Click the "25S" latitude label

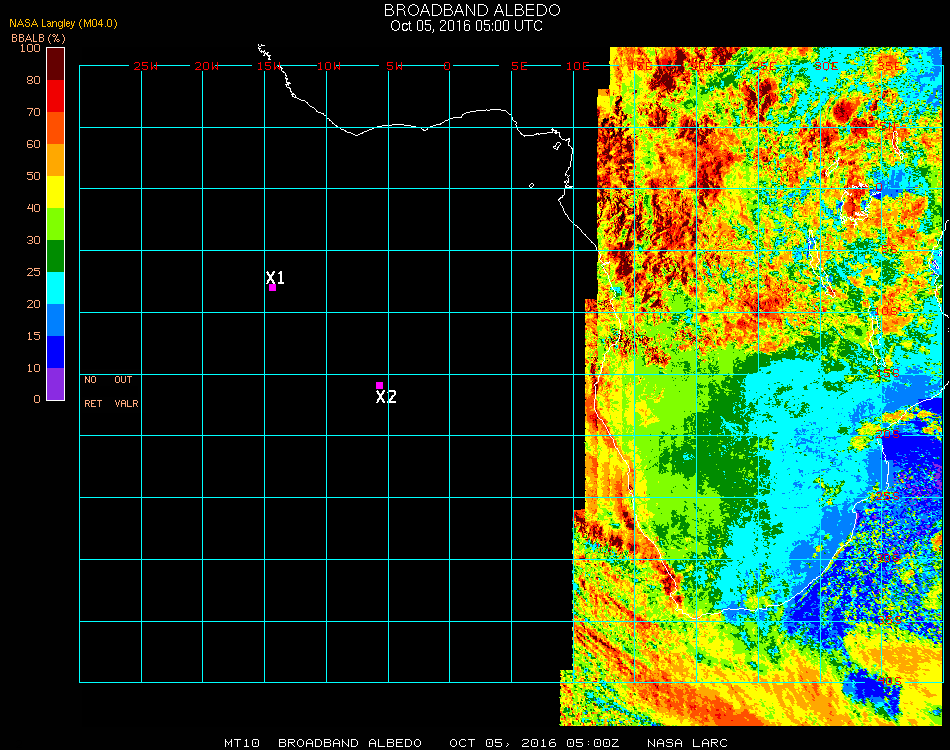tap(888, 497)
